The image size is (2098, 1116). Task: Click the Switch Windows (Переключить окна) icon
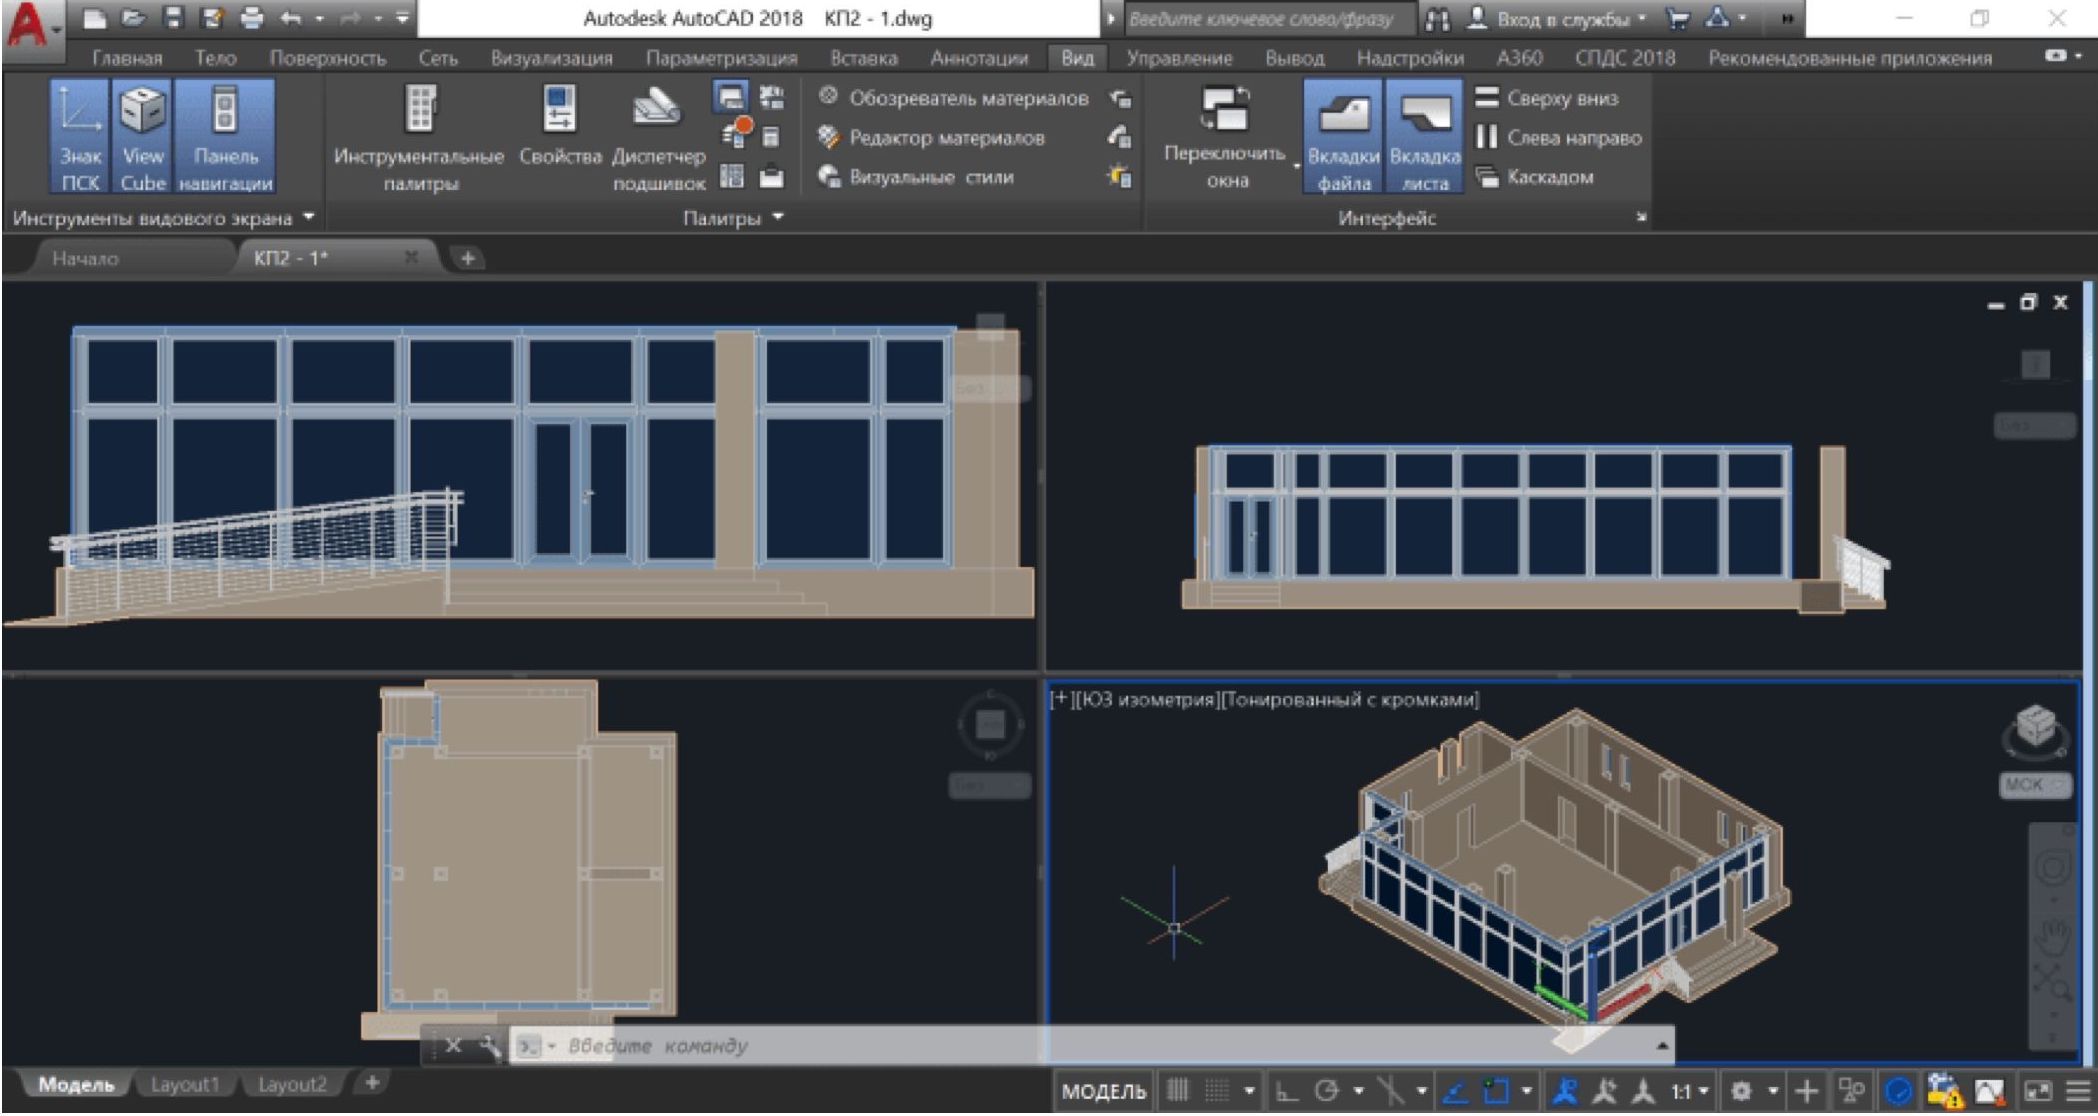[1226, 110]
